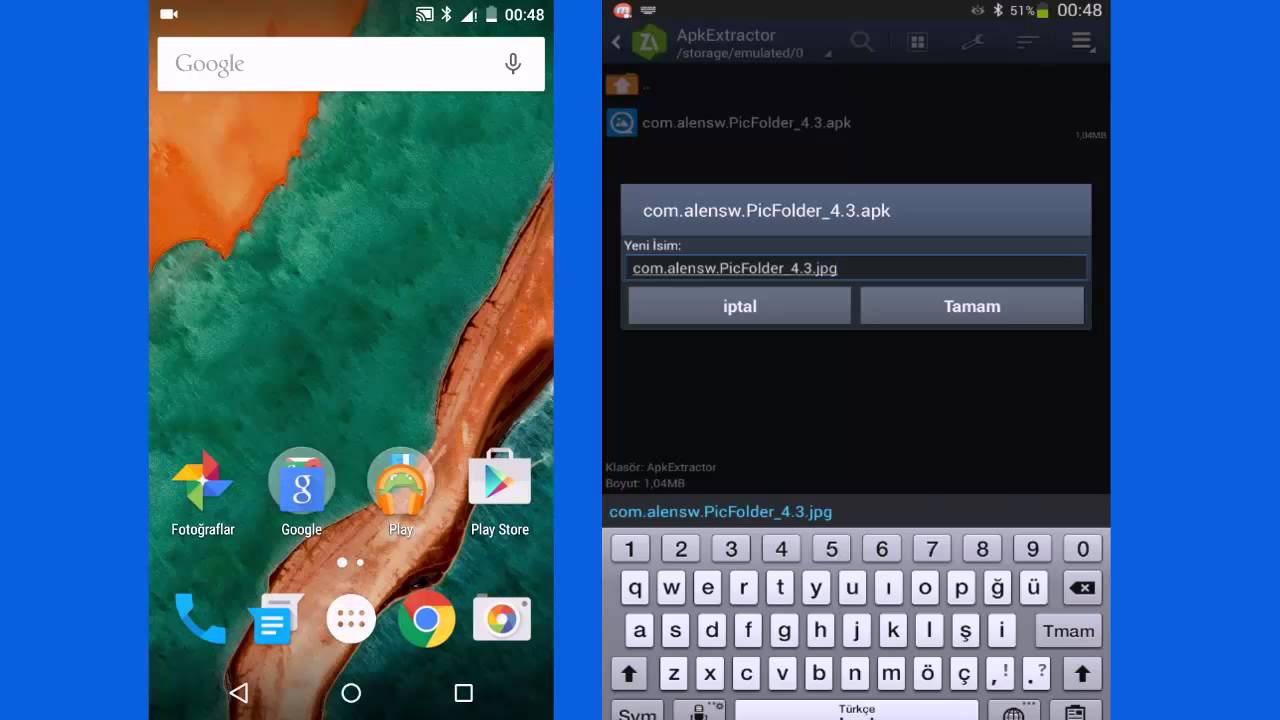Open search in file manager toolbar
This screenshot has width=1280, height=720.
point(862,42)
